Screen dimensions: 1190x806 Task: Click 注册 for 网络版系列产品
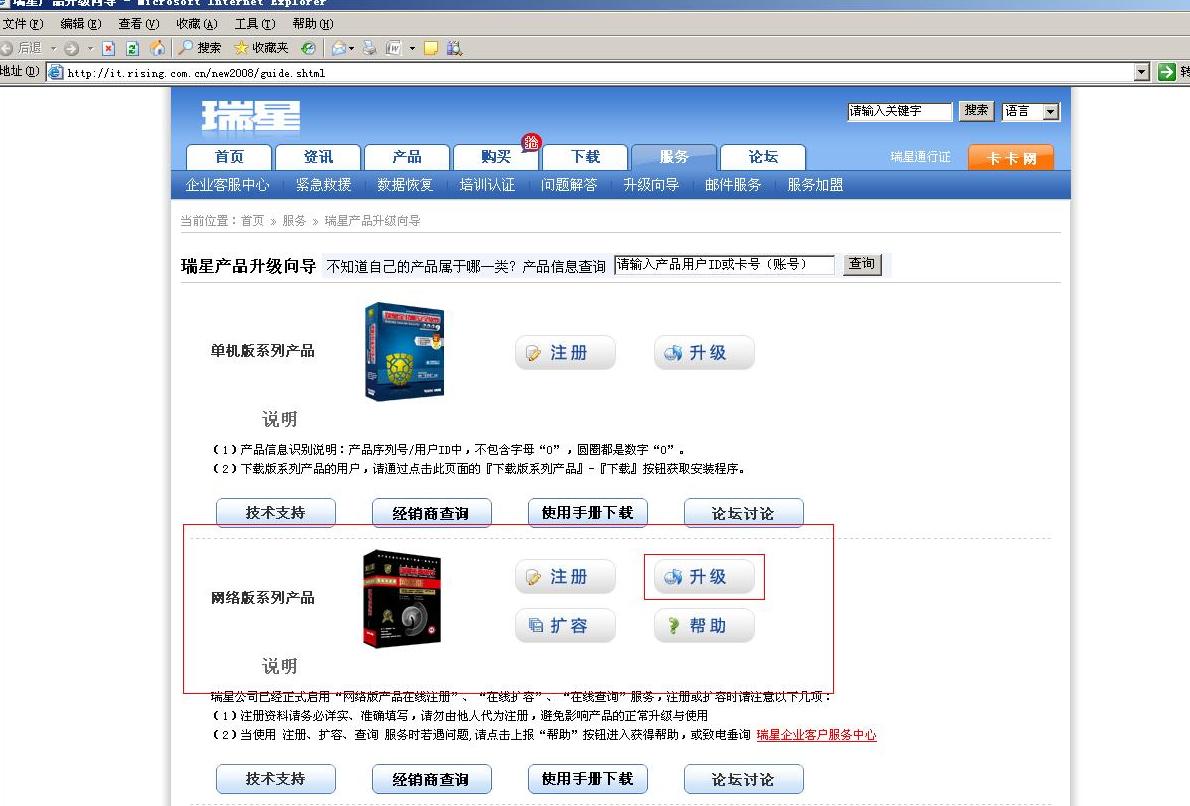pos(565,577)
